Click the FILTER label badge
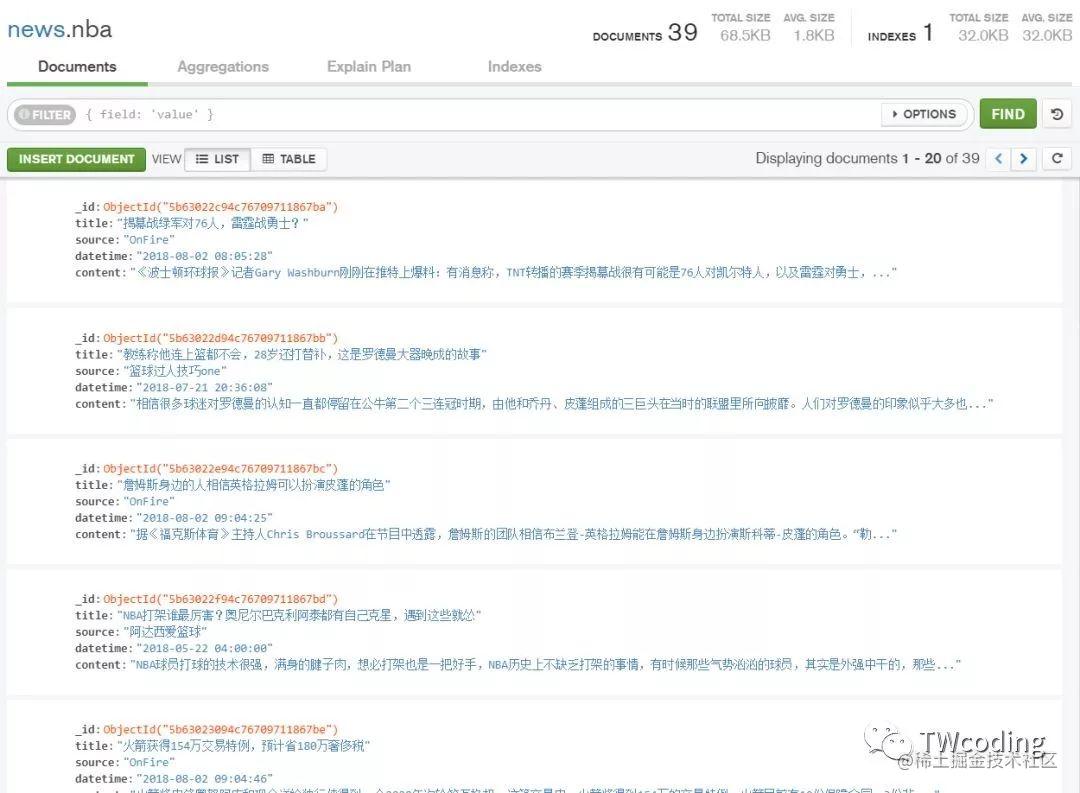1080x793 pixels. 45,114
